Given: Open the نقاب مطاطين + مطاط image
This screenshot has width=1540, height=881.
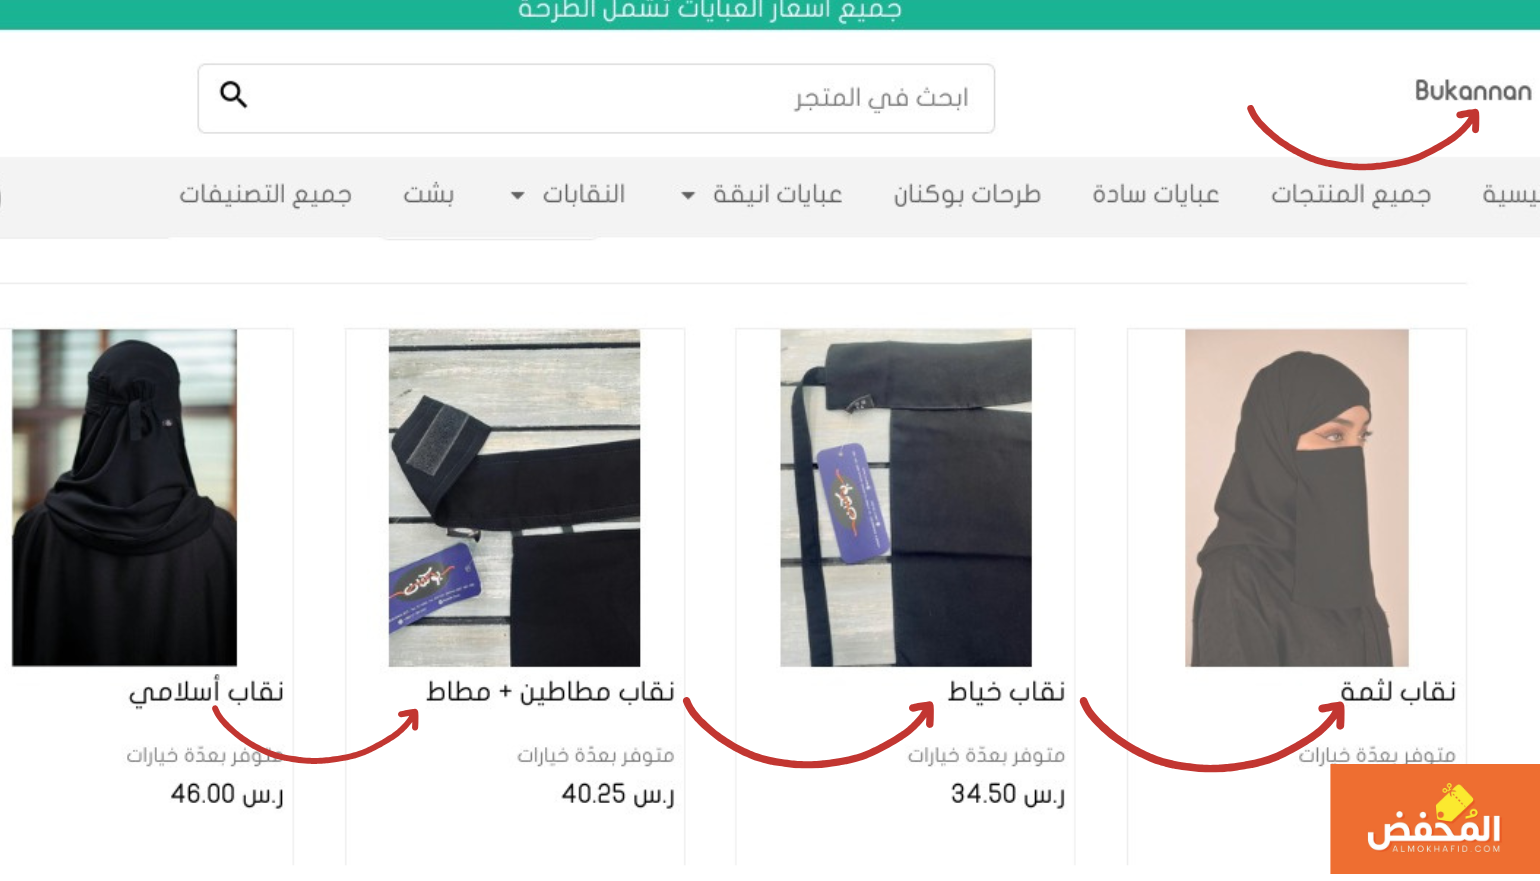Looking at the screenshot, I should click(514, 498).
